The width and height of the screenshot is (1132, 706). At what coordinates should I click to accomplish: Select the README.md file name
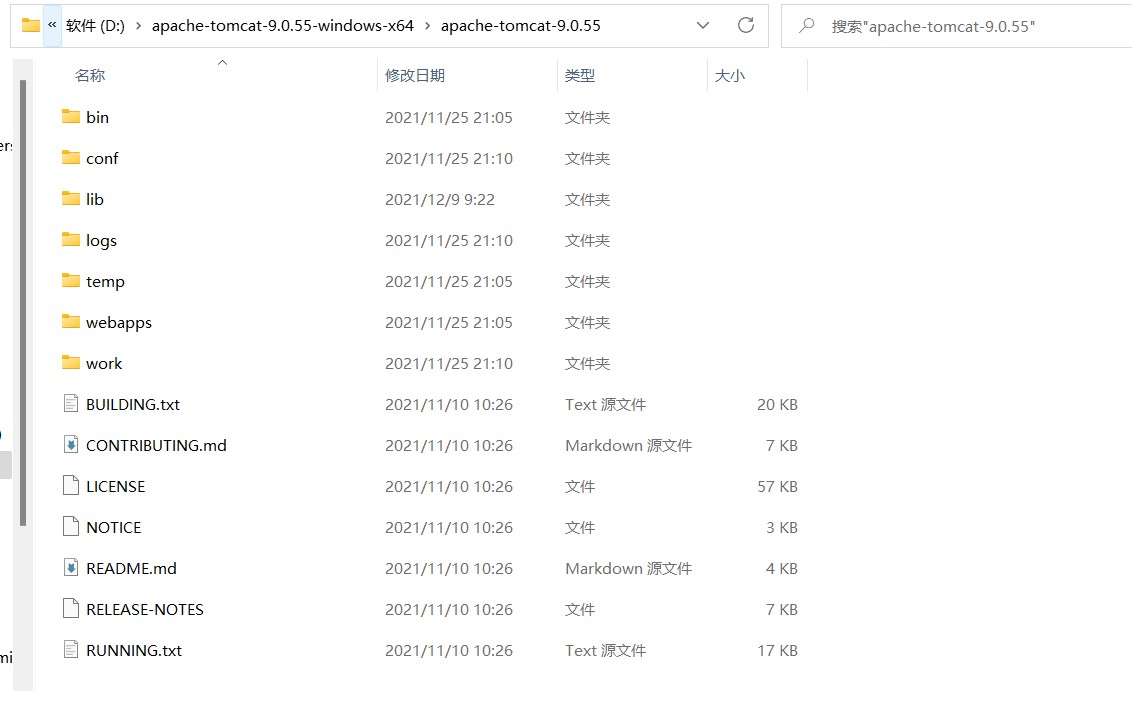click(x=131, y=569)
